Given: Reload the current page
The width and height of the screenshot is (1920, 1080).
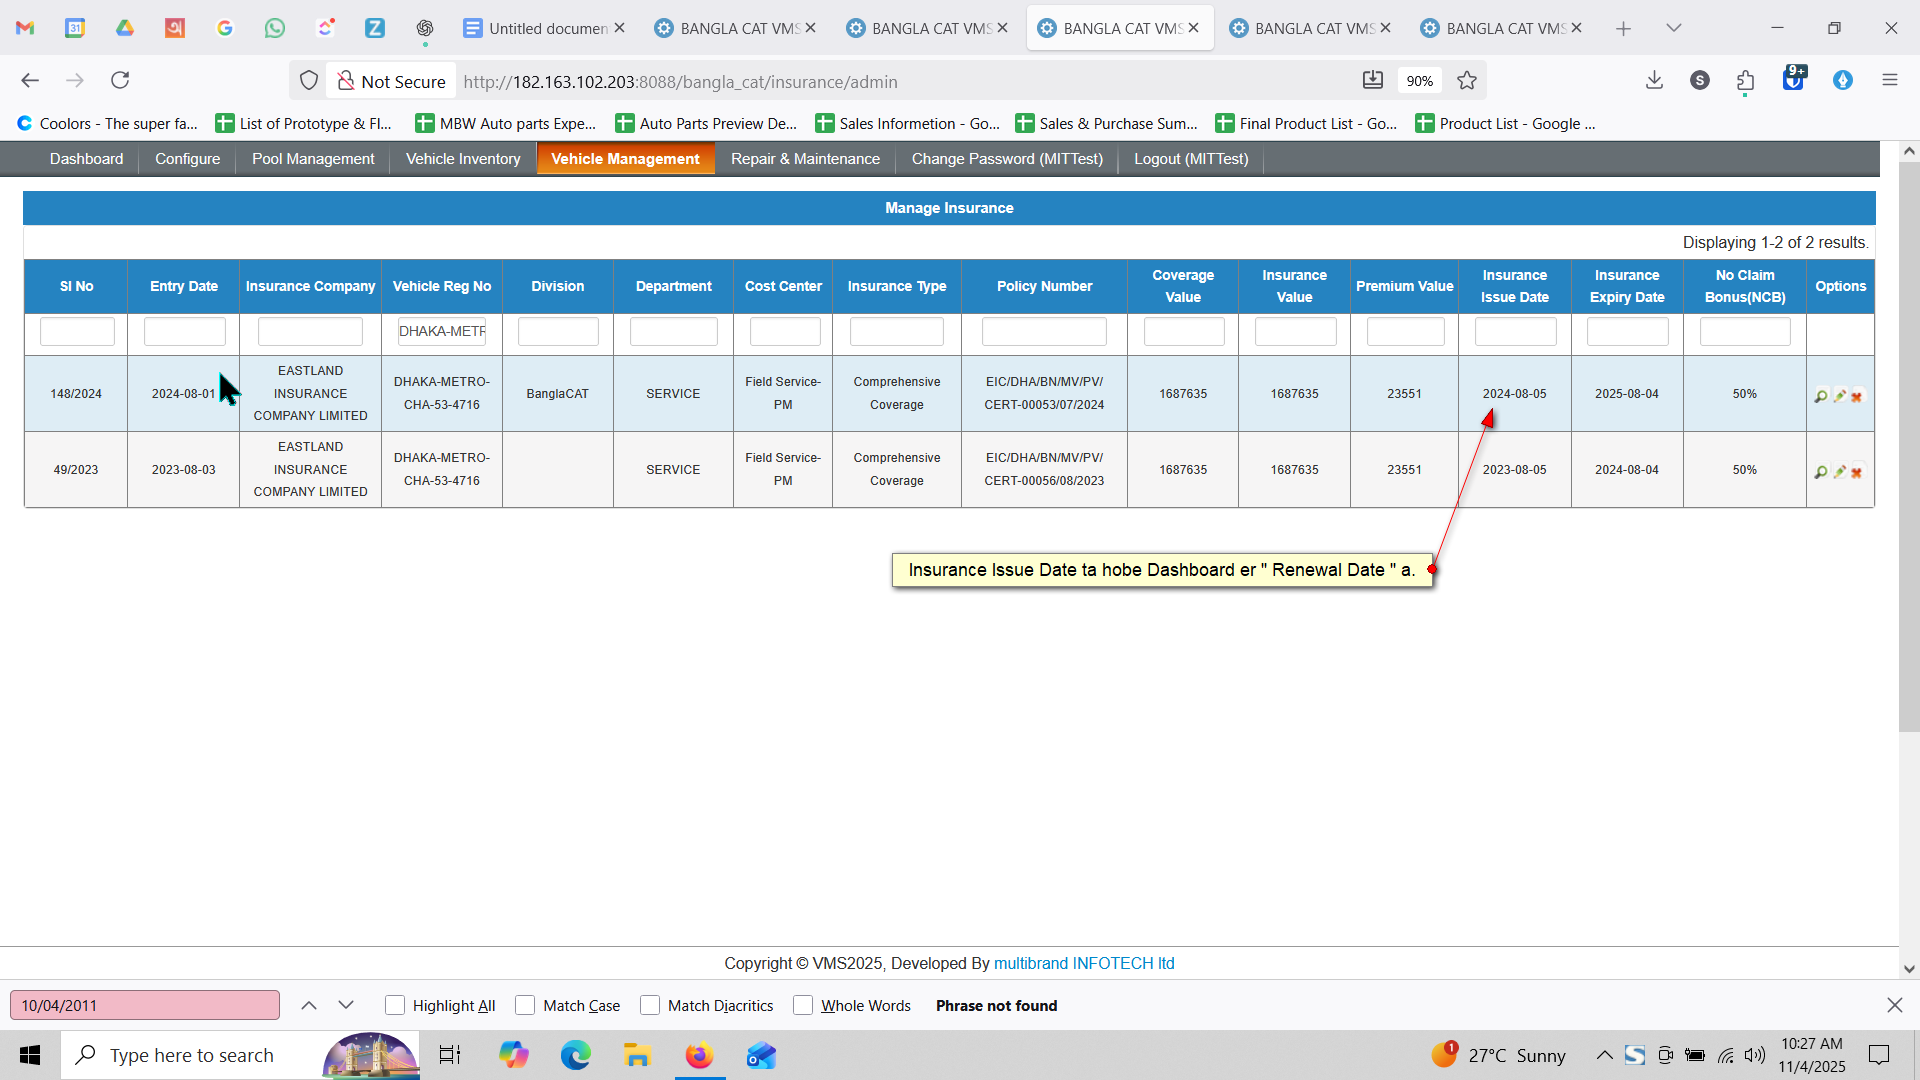Looking at the screenshot, I should [120, 81].
